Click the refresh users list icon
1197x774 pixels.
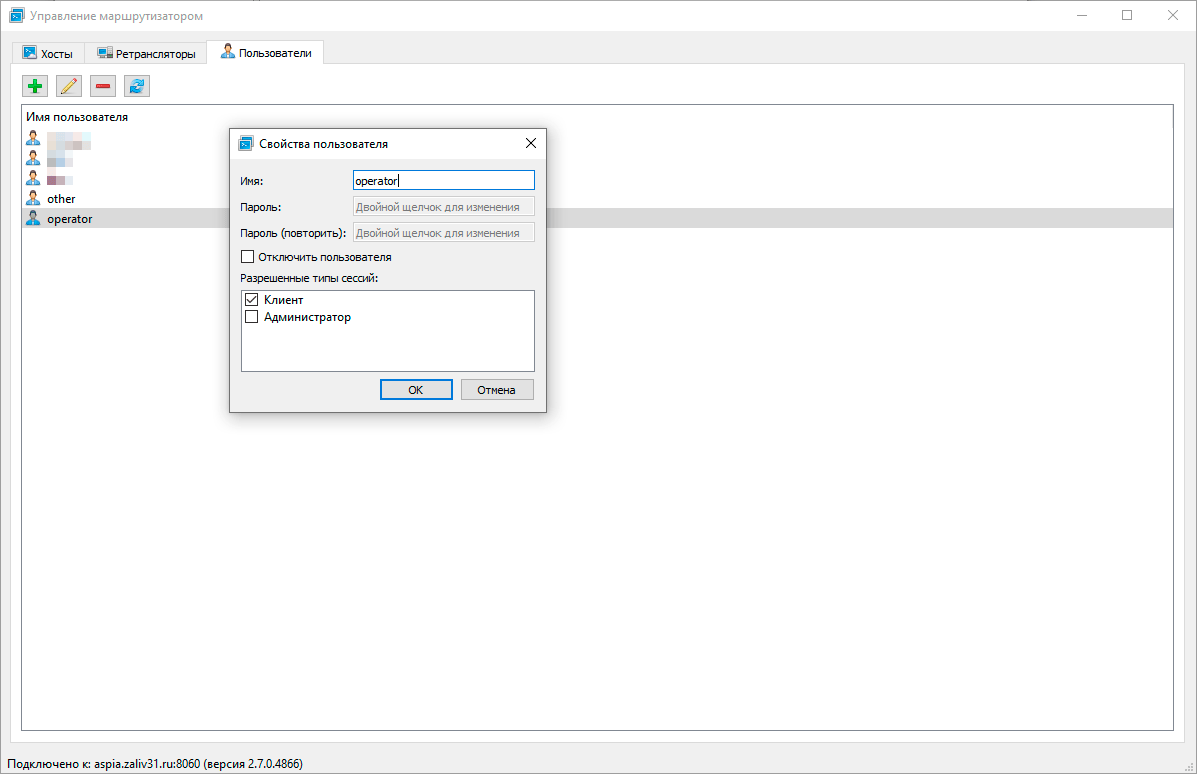pyautogui.click(x=137, y=86)
